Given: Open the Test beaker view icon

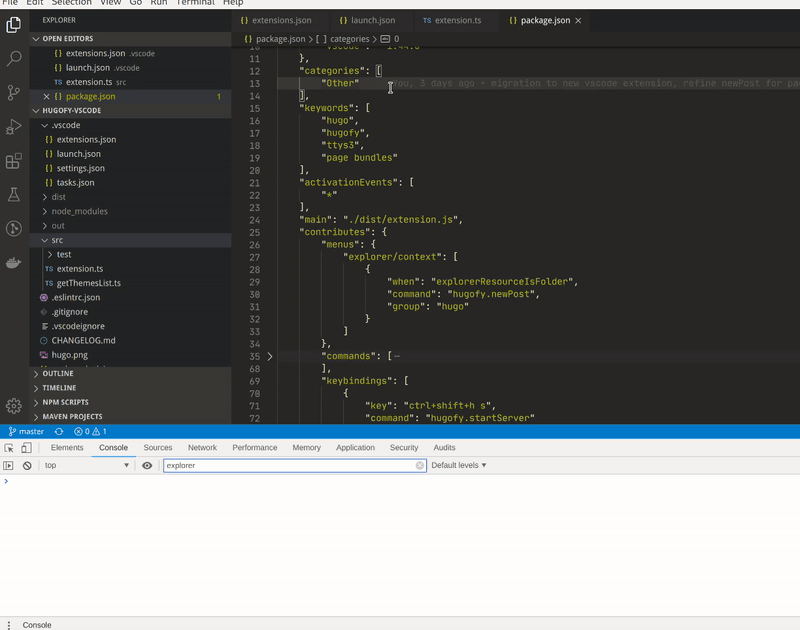Looking at the screenshot, I should (x=14, y=194).
